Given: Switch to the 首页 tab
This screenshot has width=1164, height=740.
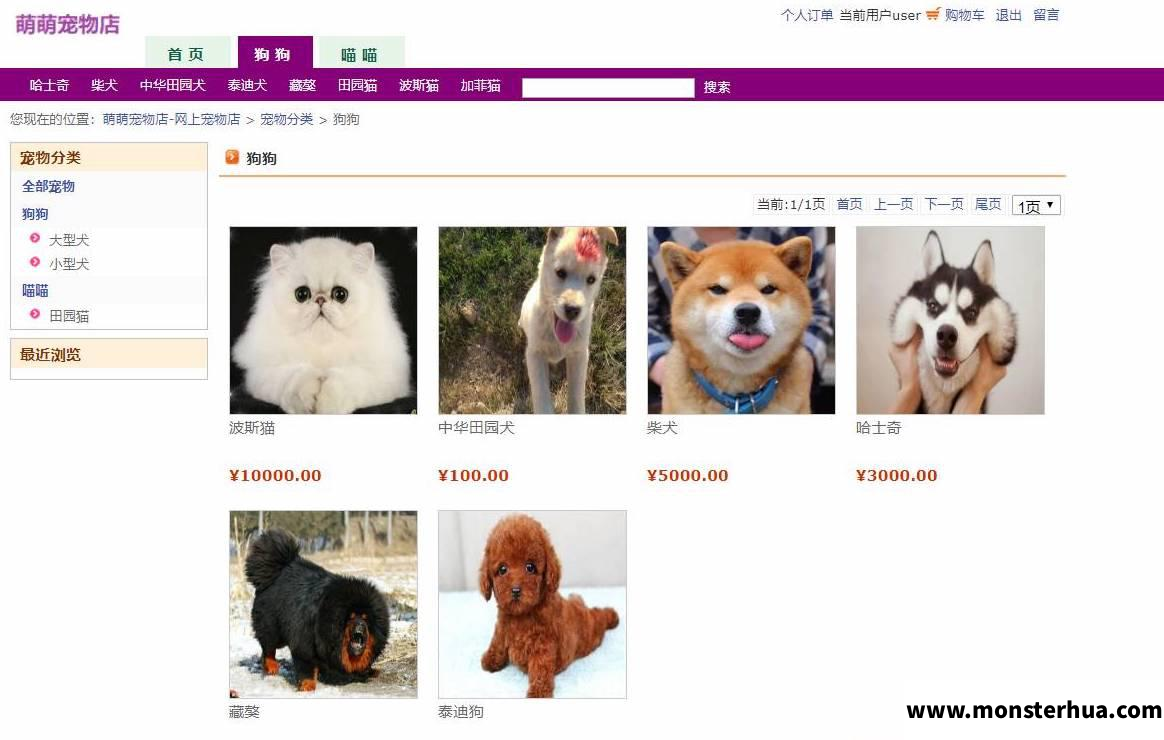Looking at the screenshot, I should tap(186, 53).
